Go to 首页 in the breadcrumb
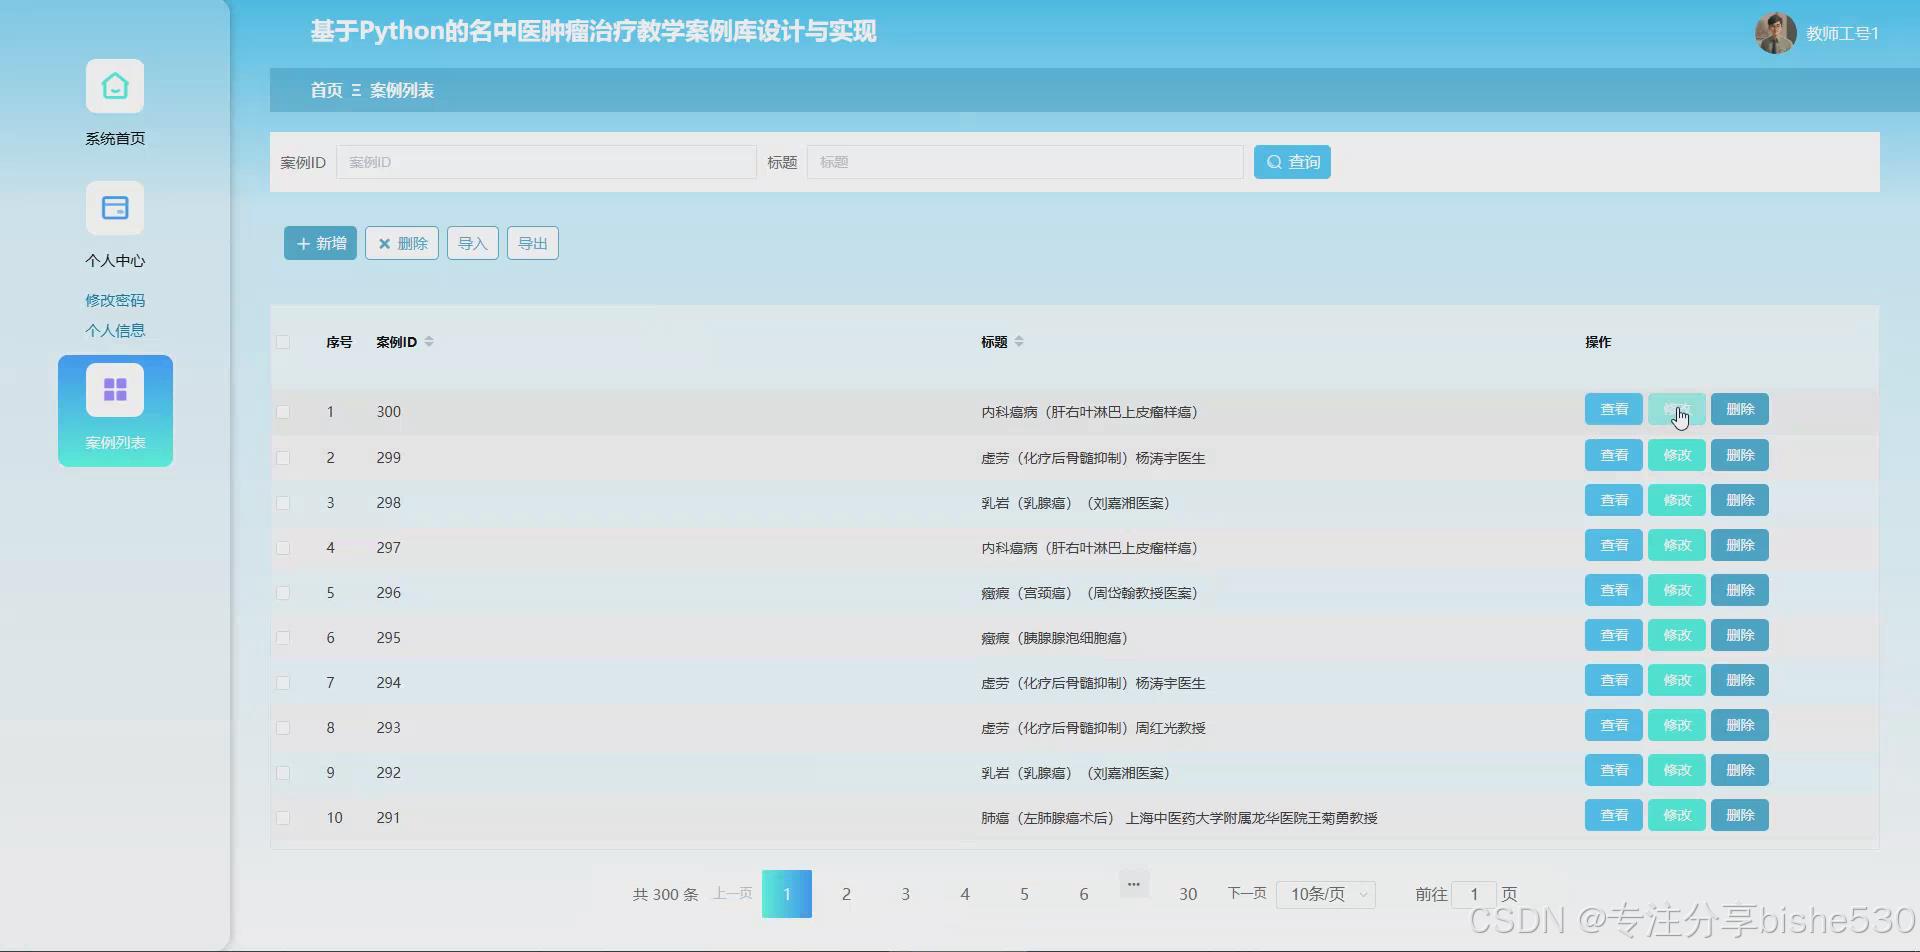The width and height of the screenshot is (1920, 952). pos(324,90)
